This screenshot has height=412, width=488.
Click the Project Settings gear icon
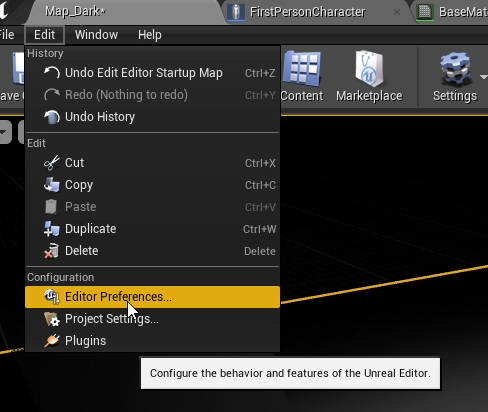[x=52, y=319]
